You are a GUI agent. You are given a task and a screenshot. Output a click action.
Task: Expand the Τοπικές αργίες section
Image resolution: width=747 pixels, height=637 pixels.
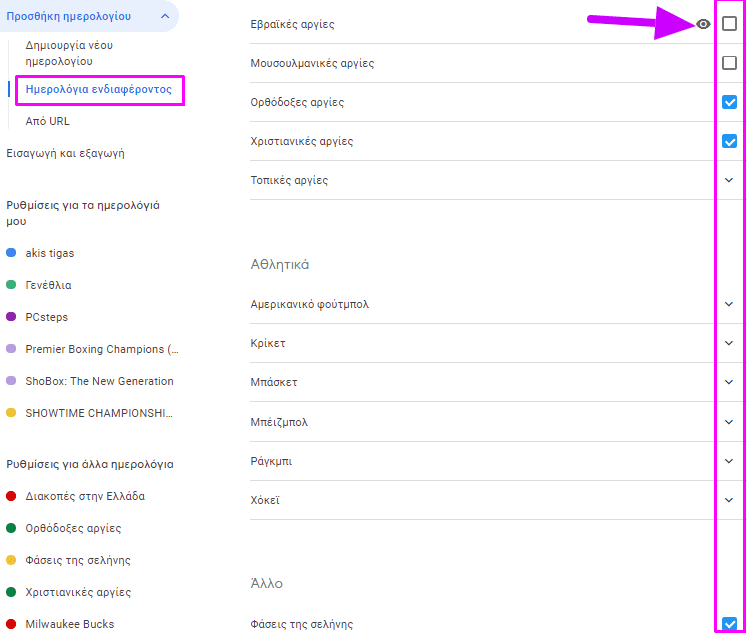pos(728,180)
